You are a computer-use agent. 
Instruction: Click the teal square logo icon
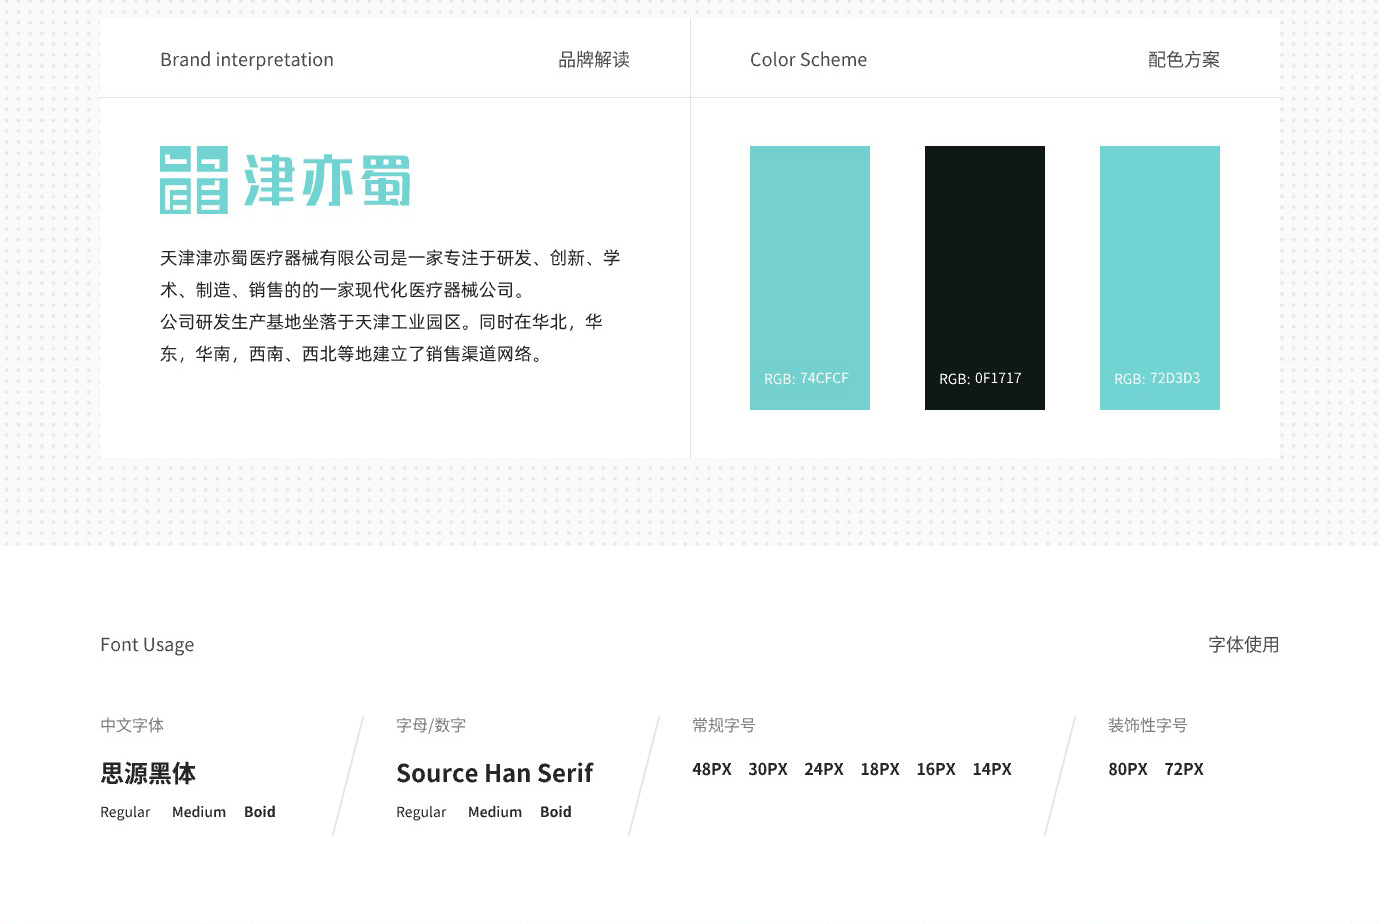194,180
